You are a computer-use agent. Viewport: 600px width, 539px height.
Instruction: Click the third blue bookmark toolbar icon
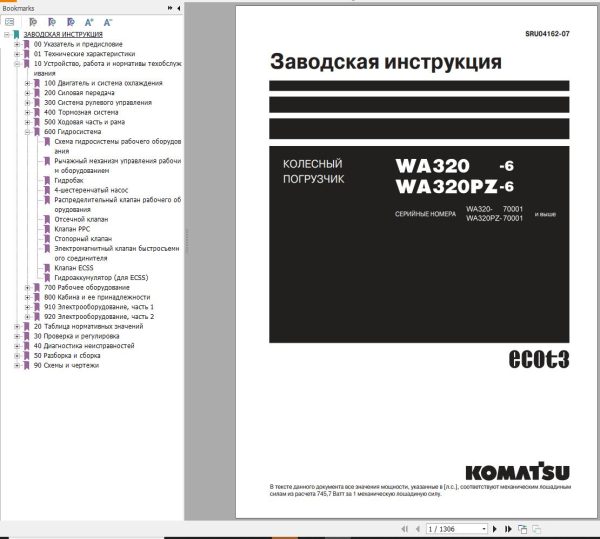(71, 22)
